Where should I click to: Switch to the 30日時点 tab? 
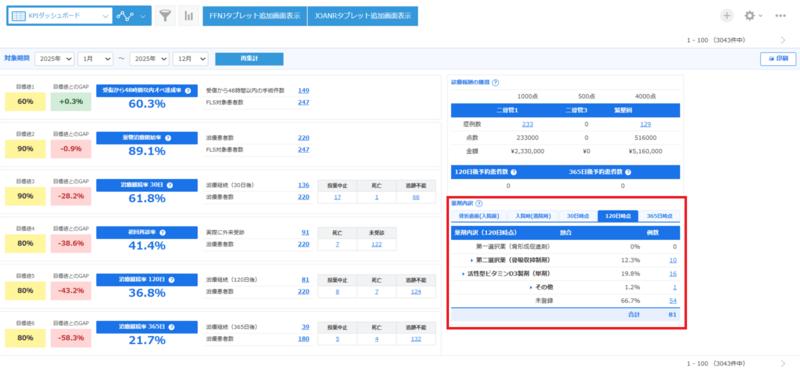click(x=579, y=216)
